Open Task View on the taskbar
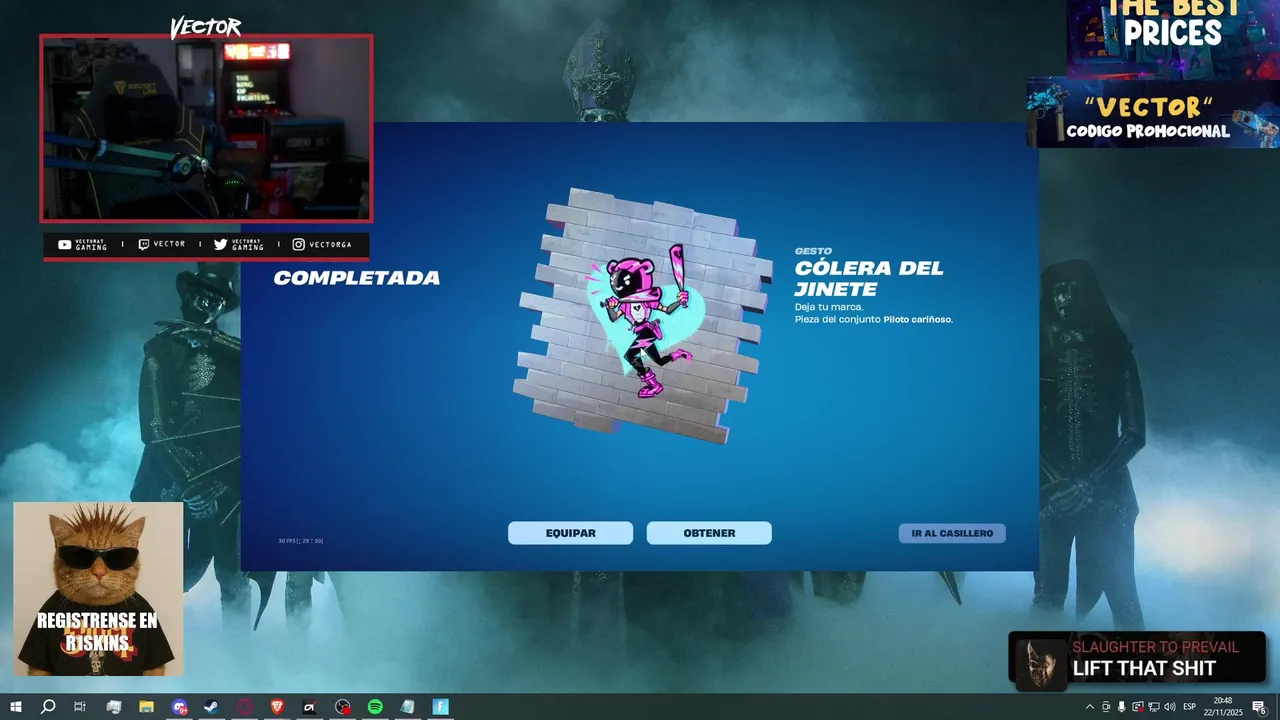The image size is (1280, 720). click(x=80, y=707)
